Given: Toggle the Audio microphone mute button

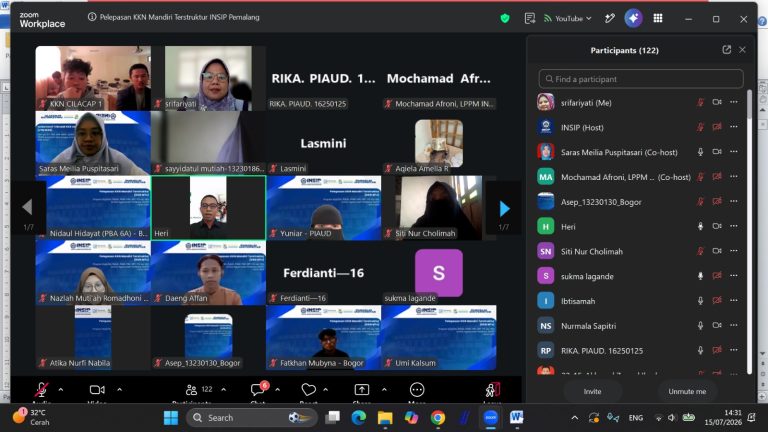Looking at the screenshot, I should (x=42, y=390).
